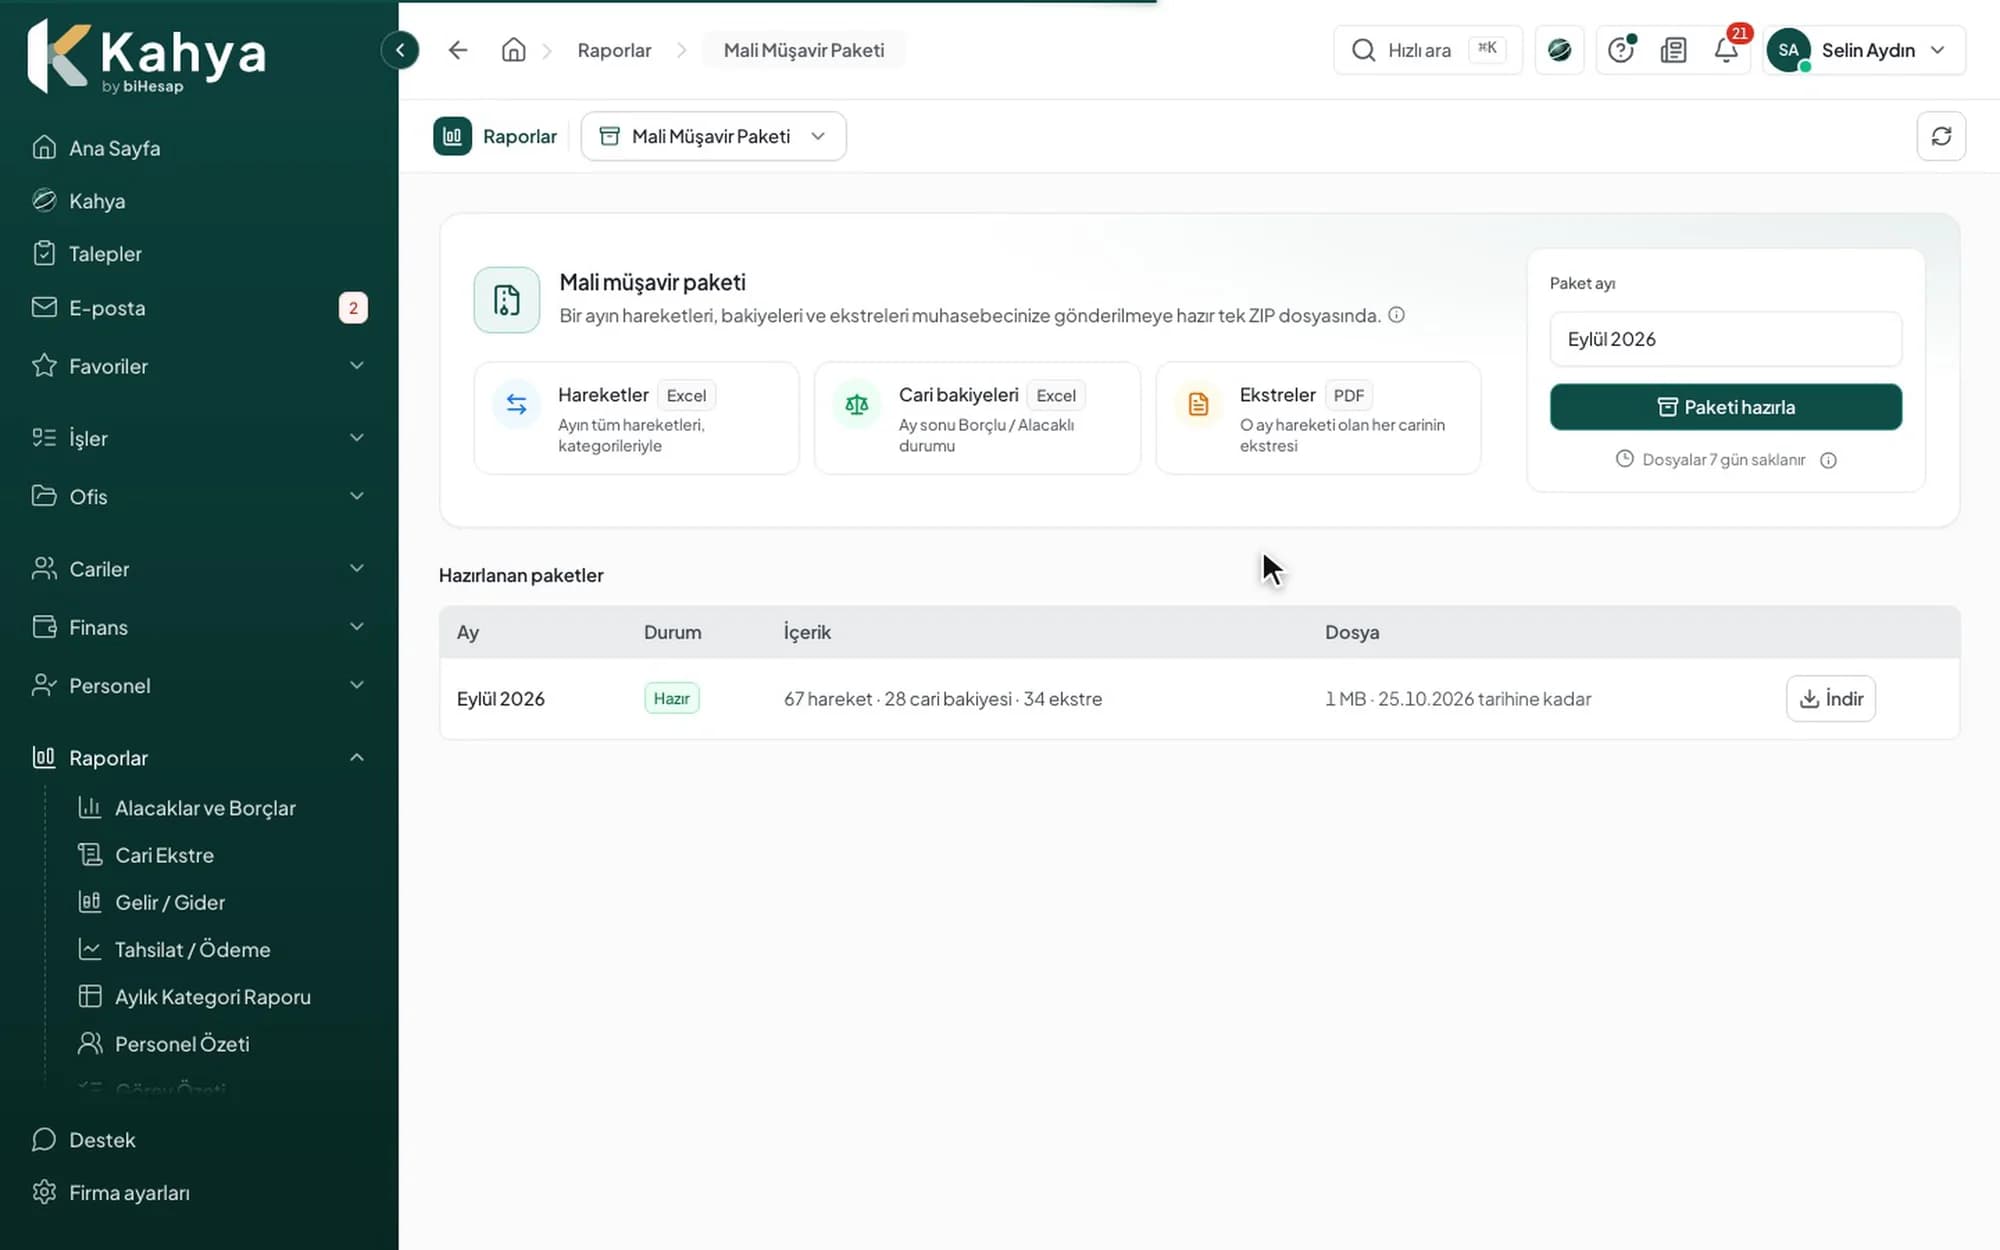Click the Raporlar chart icon in toolbar
Image resolution: width=2000 pixels, height=1250 pixels.
pyautogui.click(x=452, y=136)
